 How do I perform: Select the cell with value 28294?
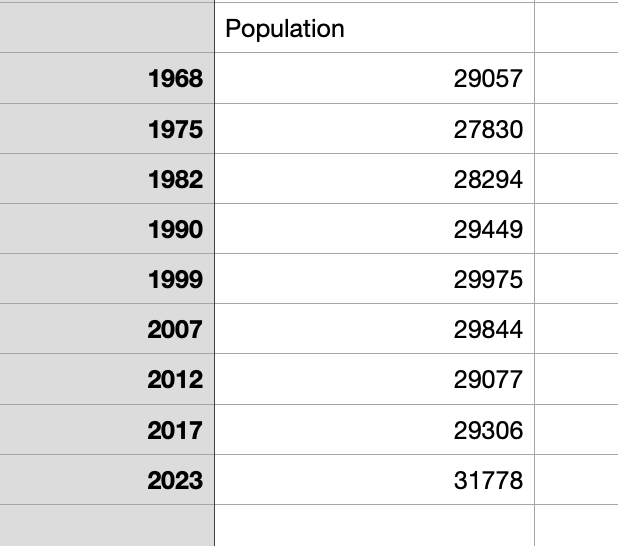(x=374, y=179)
